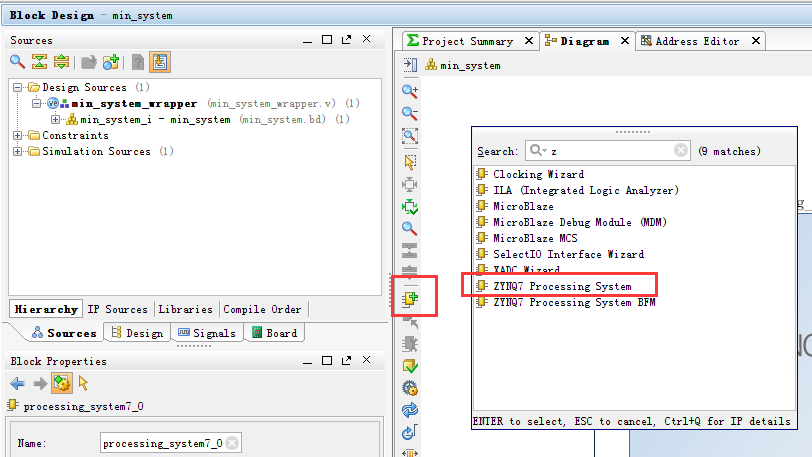Screen dimensions: 812x457
Task: Switch to the IP Sources tab
Action: (x=118, y=309)
